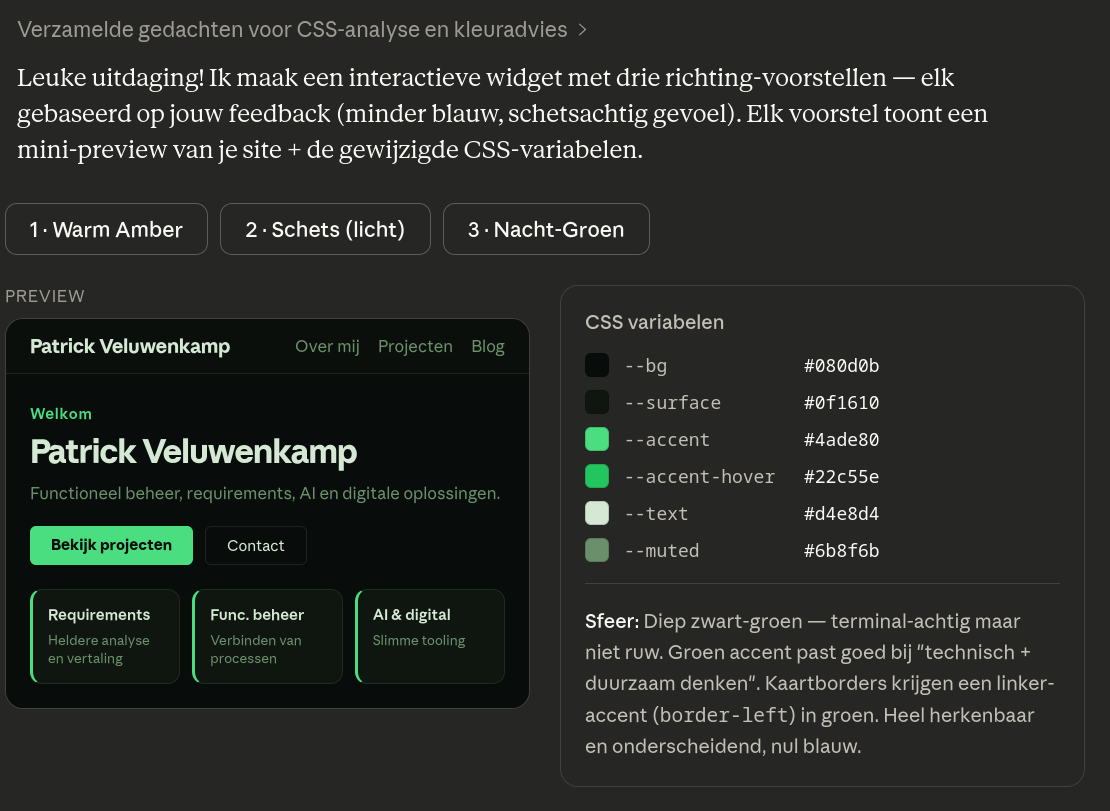This screenshot has height=811, width=1110.
Task: Click the "AI & digital" card
Action: 430,636
